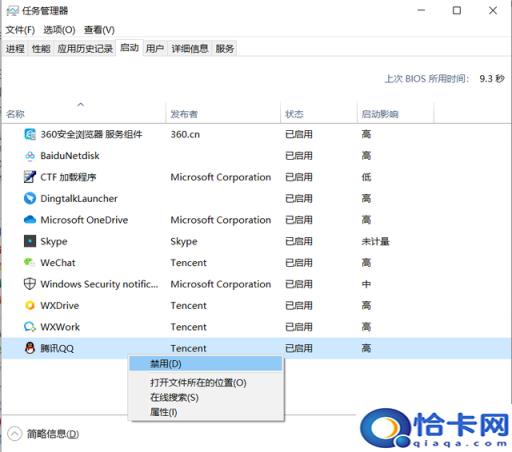Click the Microsoft OneDrive cloud icon
The height and width of the screenshot is (452, 512).
coord(30,220)
